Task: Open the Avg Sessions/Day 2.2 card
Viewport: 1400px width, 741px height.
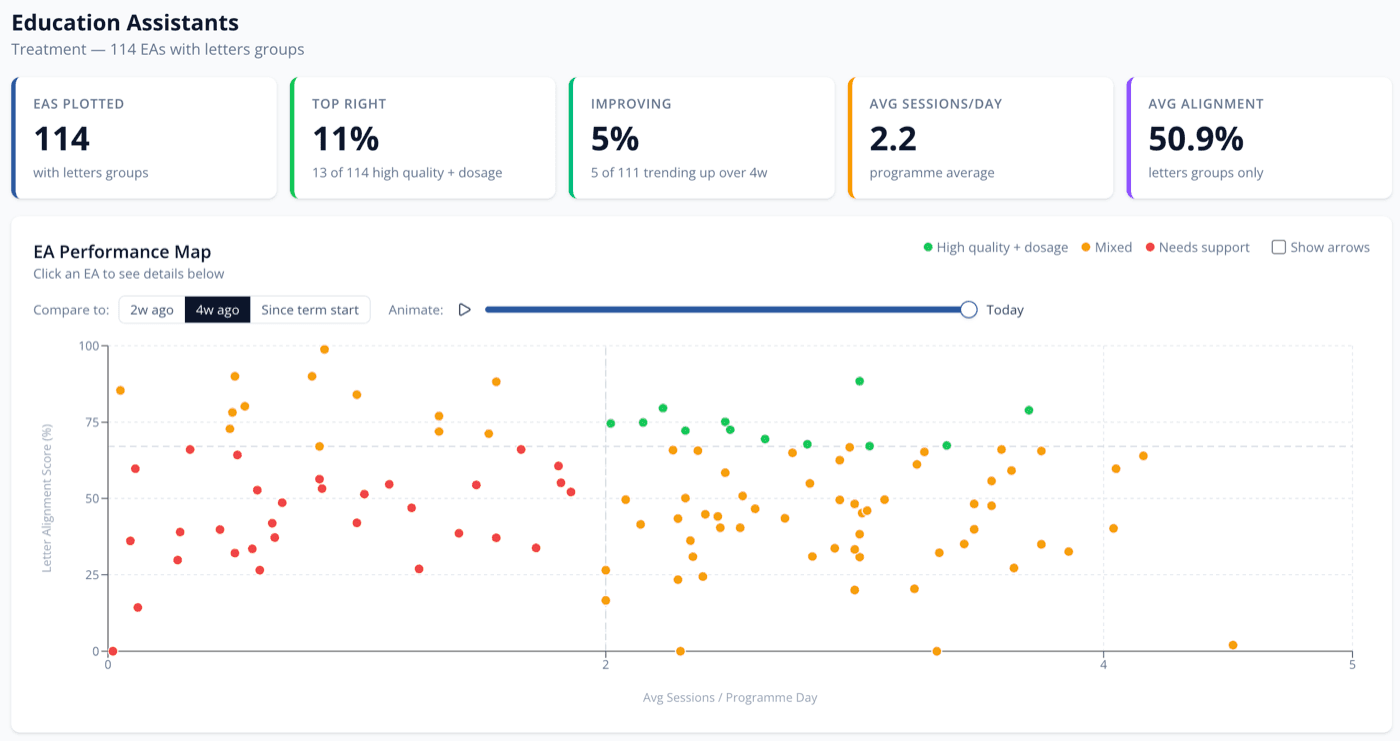Action: tap(980, 138)
